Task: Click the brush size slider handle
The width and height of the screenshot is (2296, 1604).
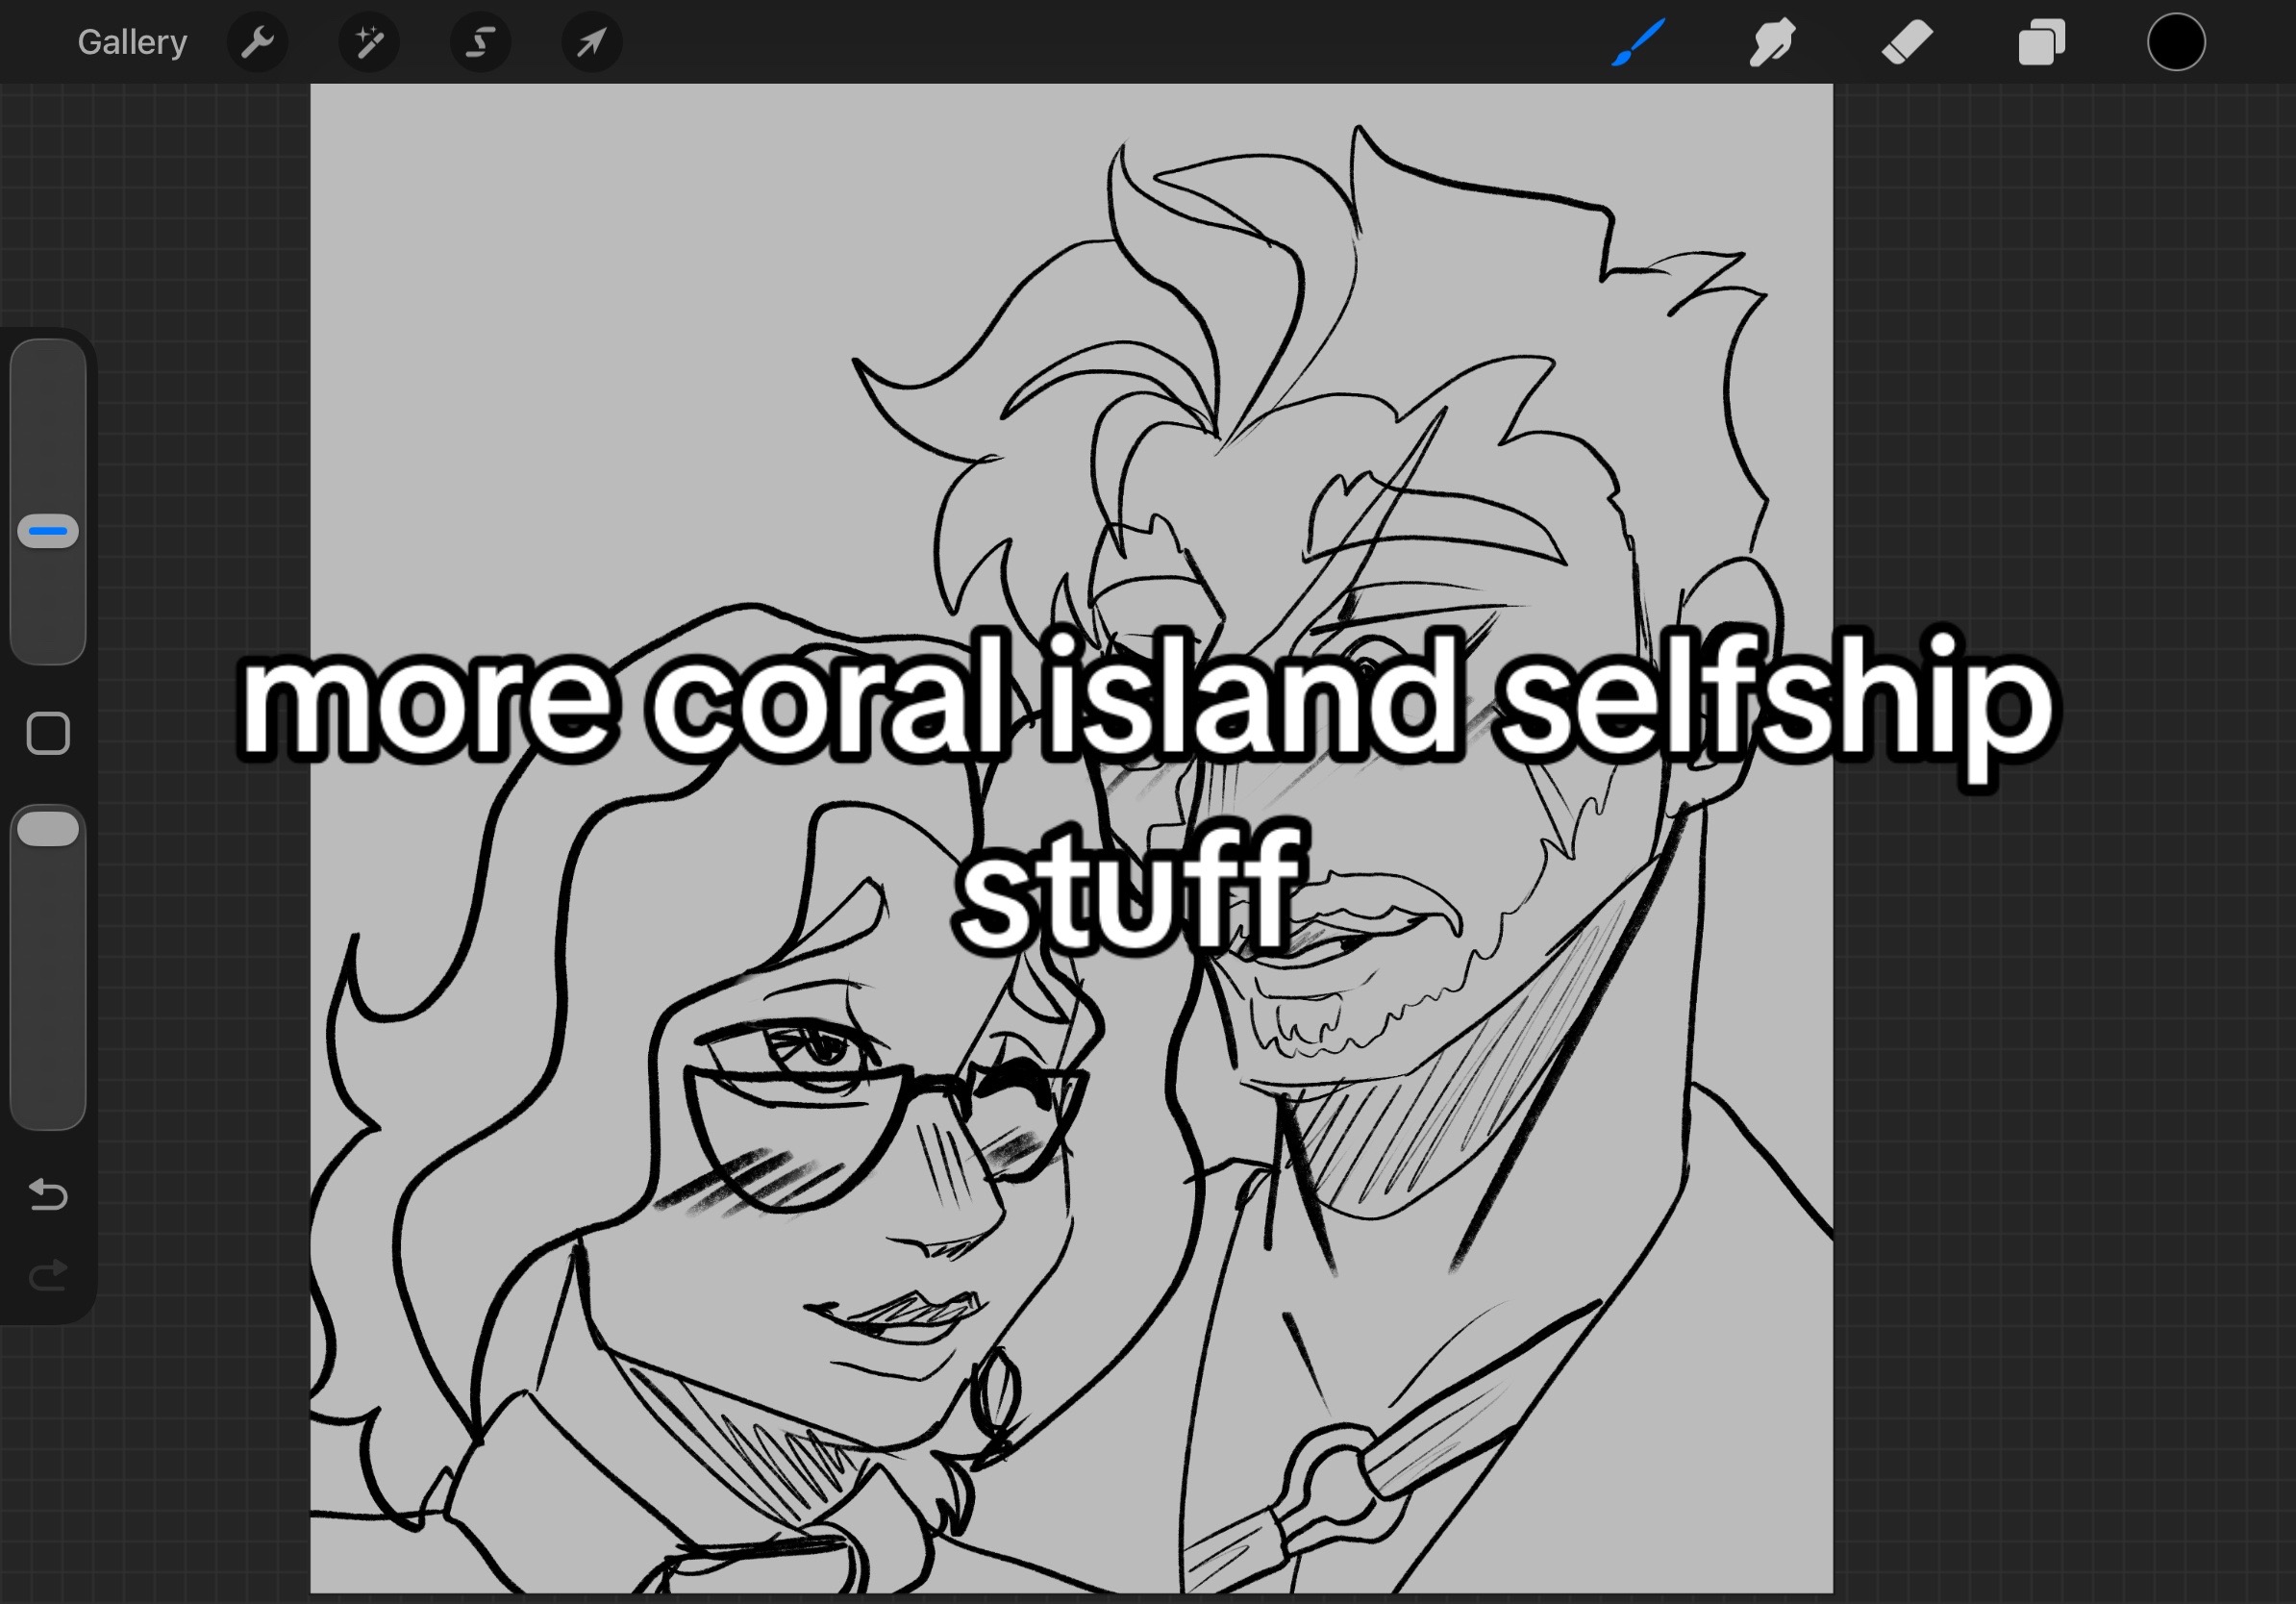Action: (x=48, y=531)
